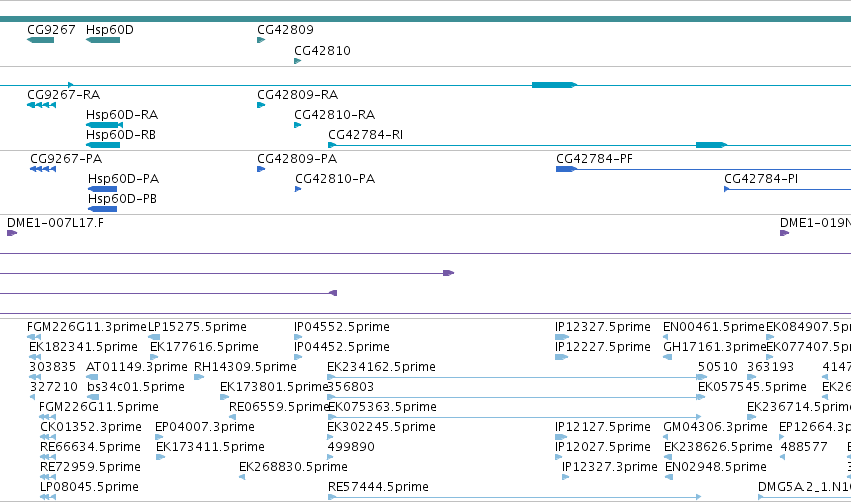The image size is (851, 502).
Task: Click the GH17161.3prime EST label
Action: [x=714, y=347]
